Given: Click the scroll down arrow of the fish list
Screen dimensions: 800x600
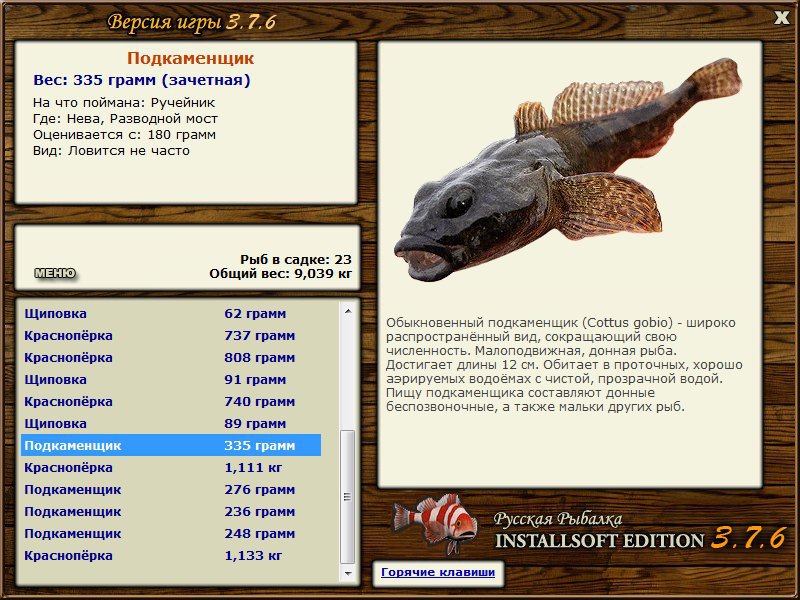Looking at the screenshot, I should [348, 573].
